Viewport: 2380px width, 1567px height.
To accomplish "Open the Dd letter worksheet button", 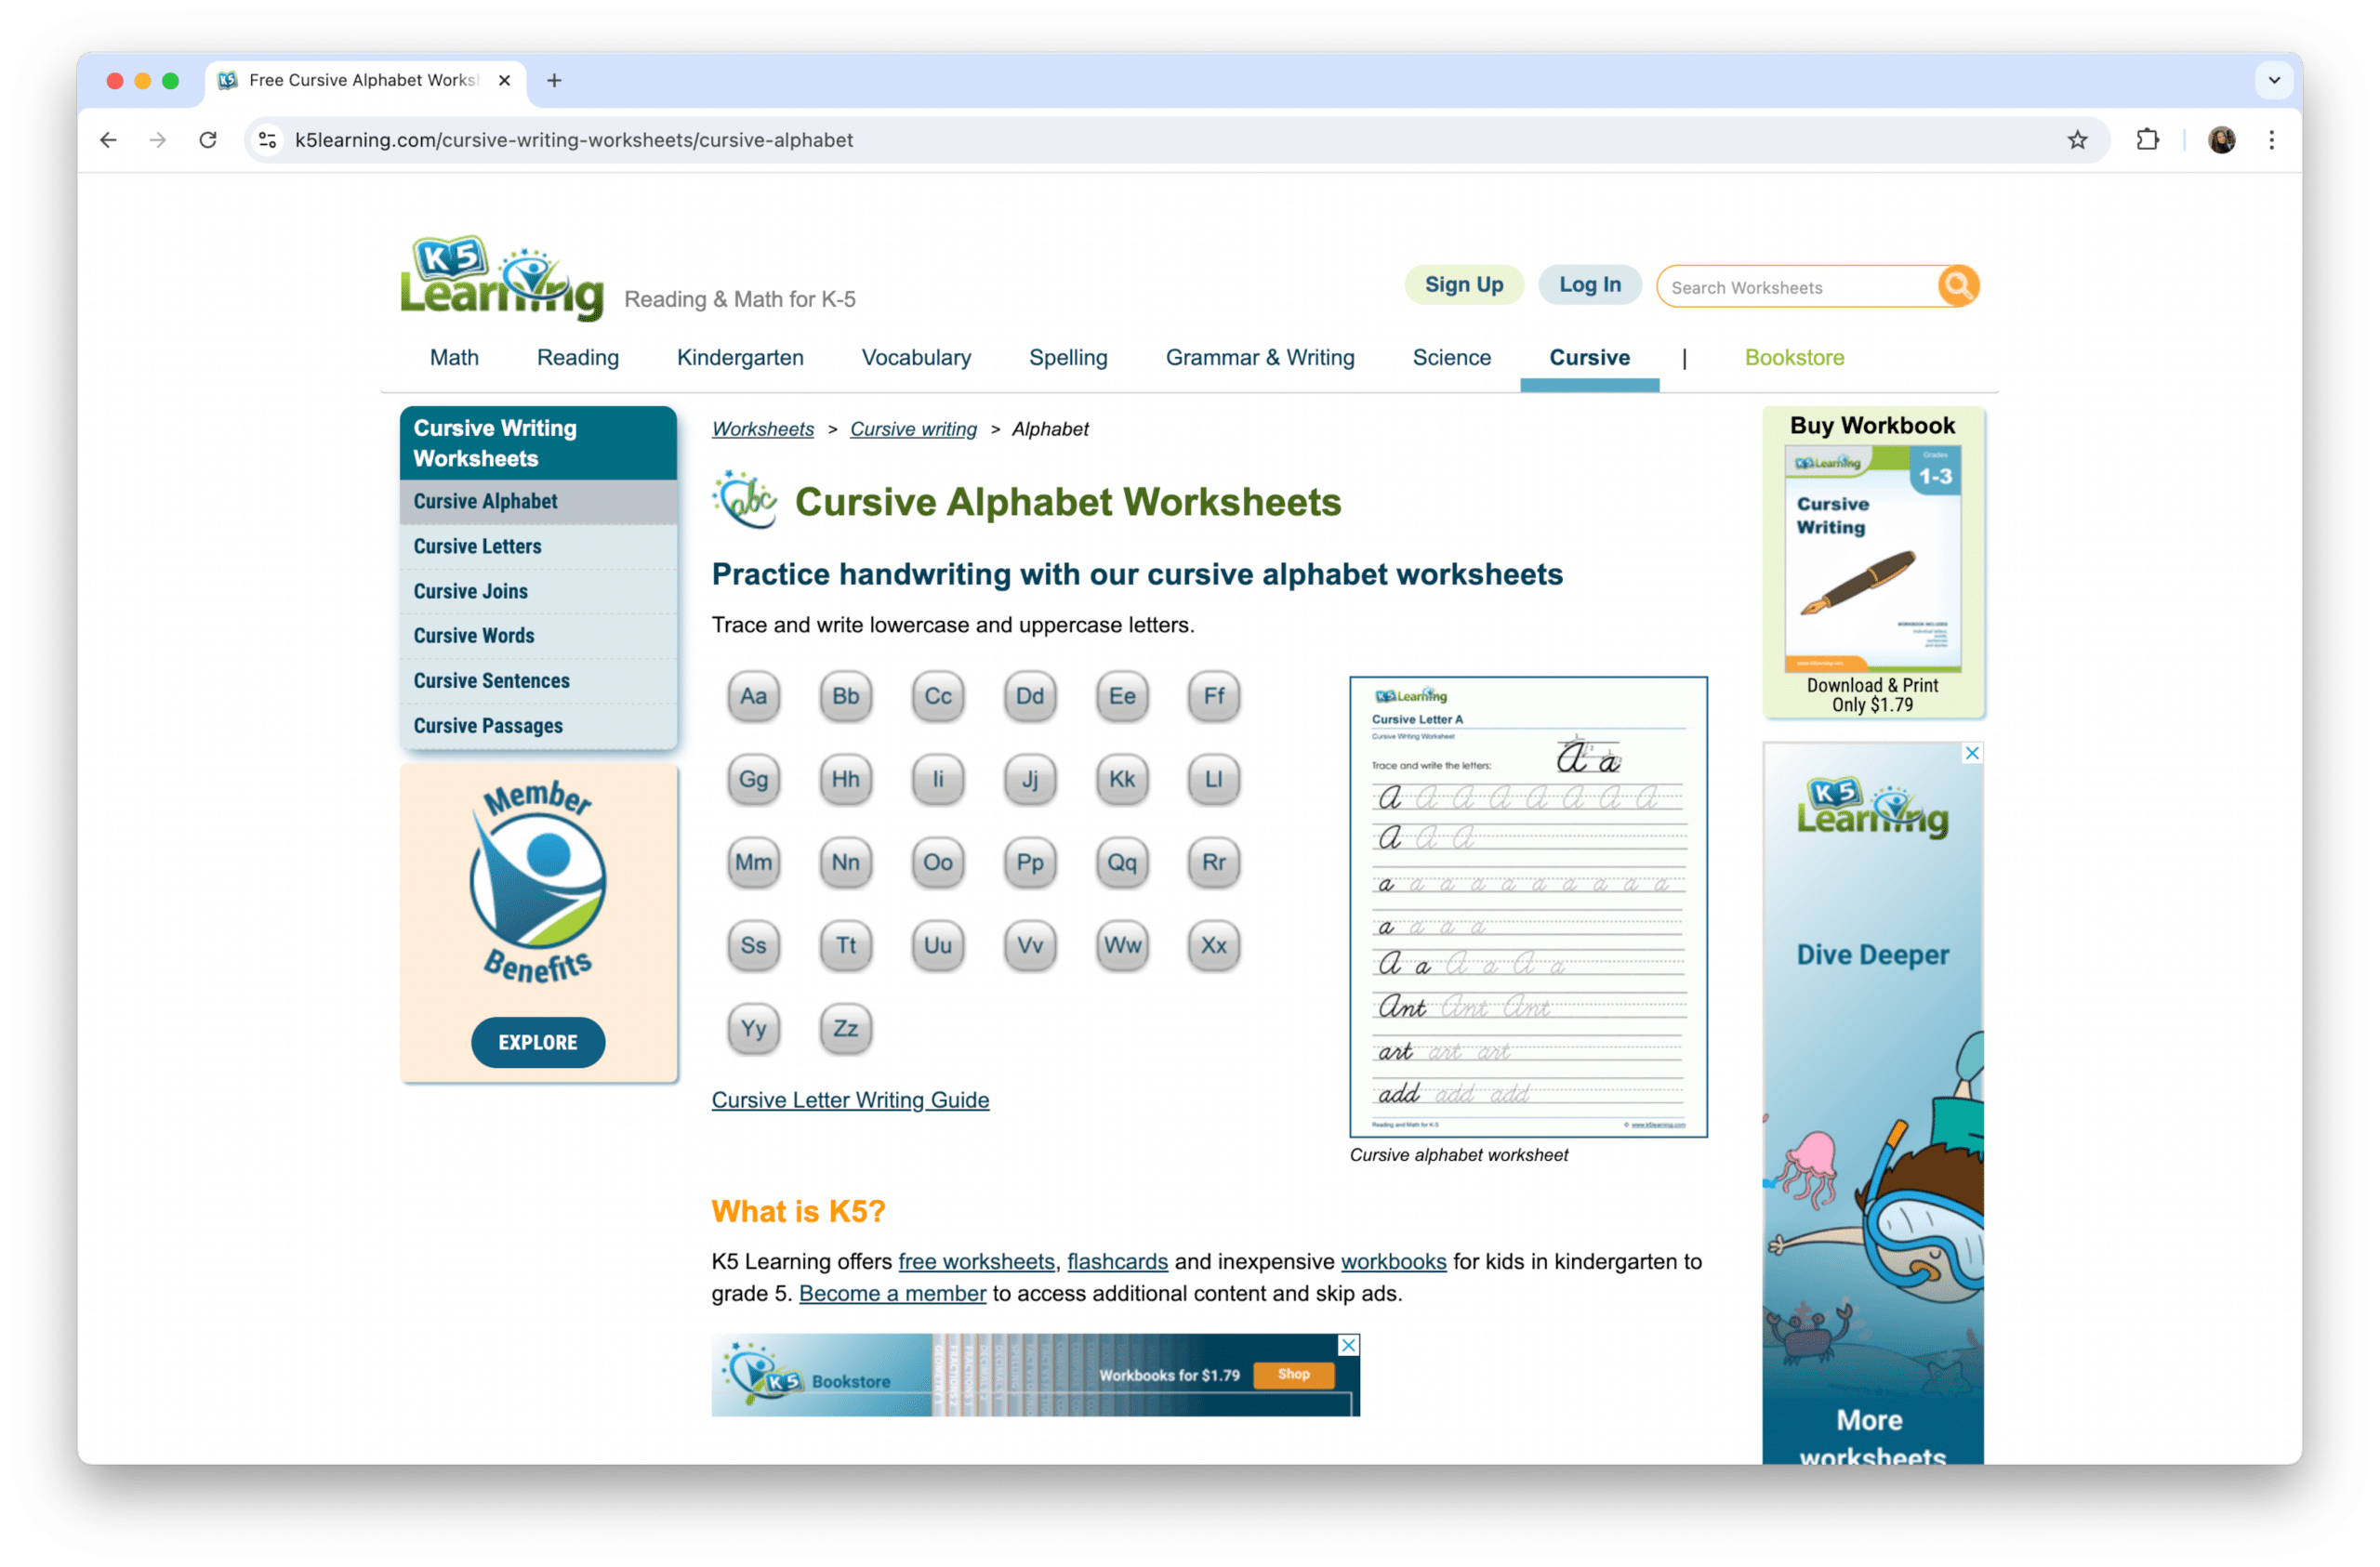I will [x=1029, y=696].
